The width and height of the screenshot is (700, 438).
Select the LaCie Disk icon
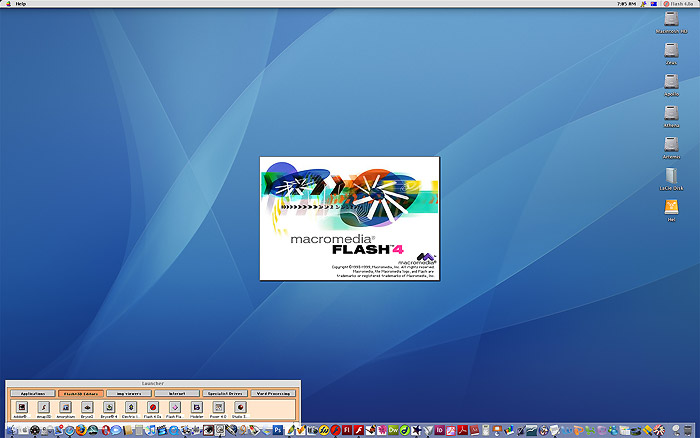click(671, 176)
